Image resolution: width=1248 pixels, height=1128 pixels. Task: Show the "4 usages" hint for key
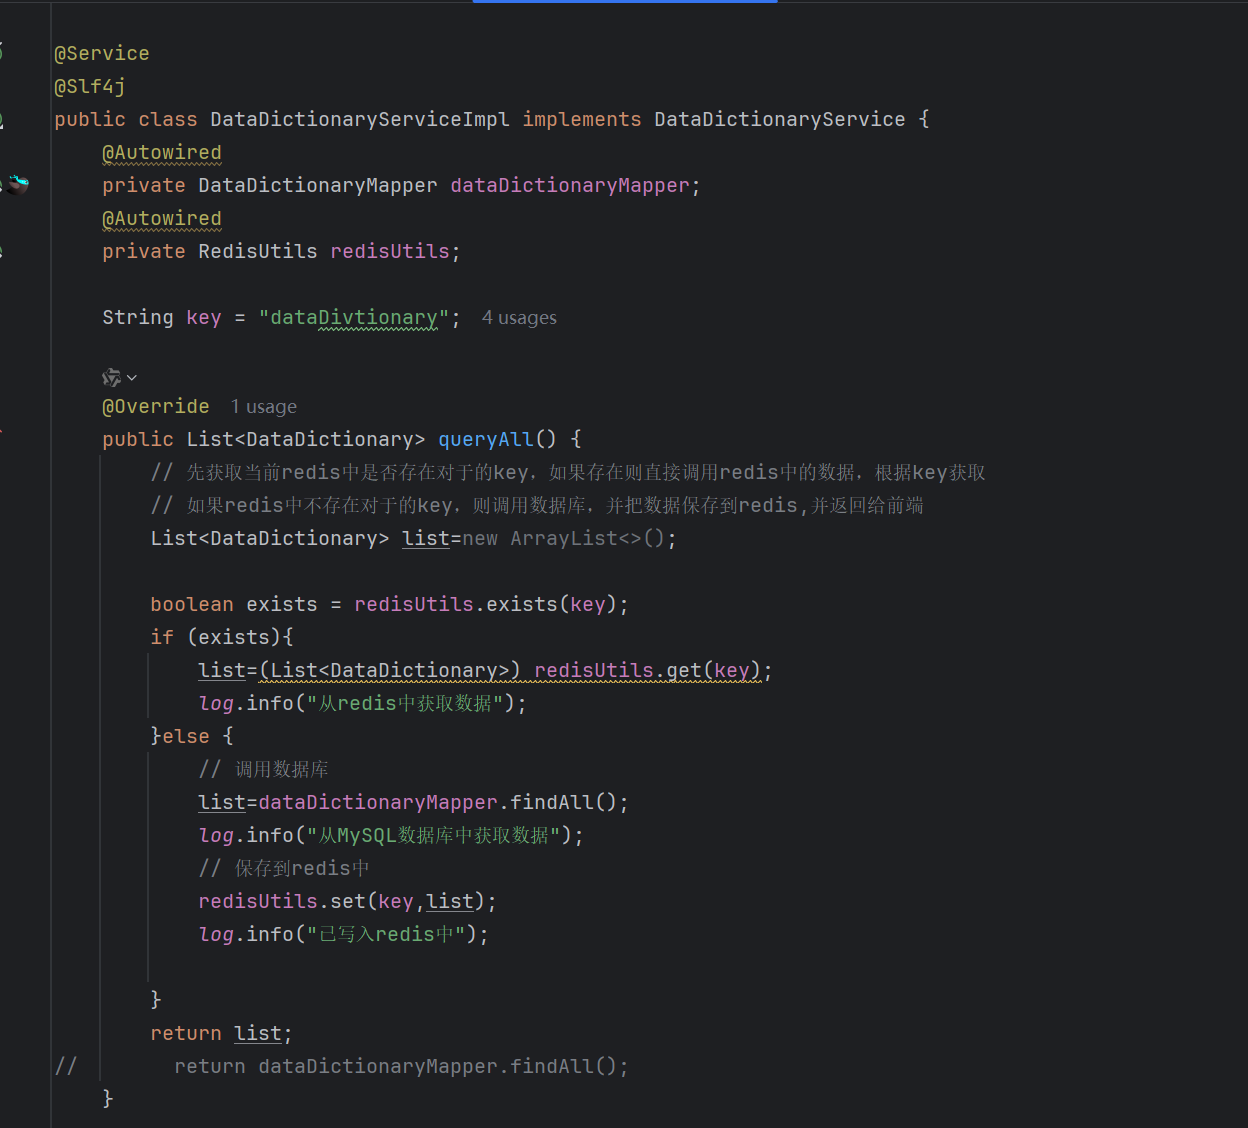tap(519, 318)
